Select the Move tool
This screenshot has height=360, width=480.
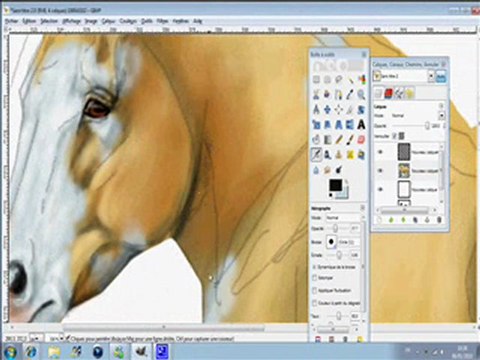327,109
